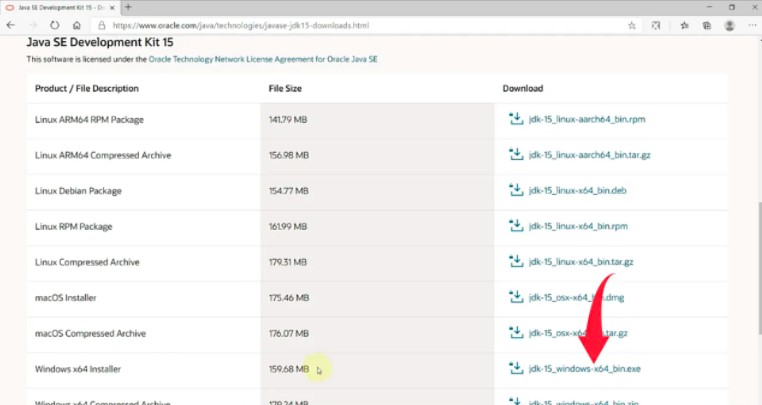This screenshot has width=762, height=405.
Task: Click download icon beside jdk-15_osx-x64_bin.dmg
Action: click(516, 297)
